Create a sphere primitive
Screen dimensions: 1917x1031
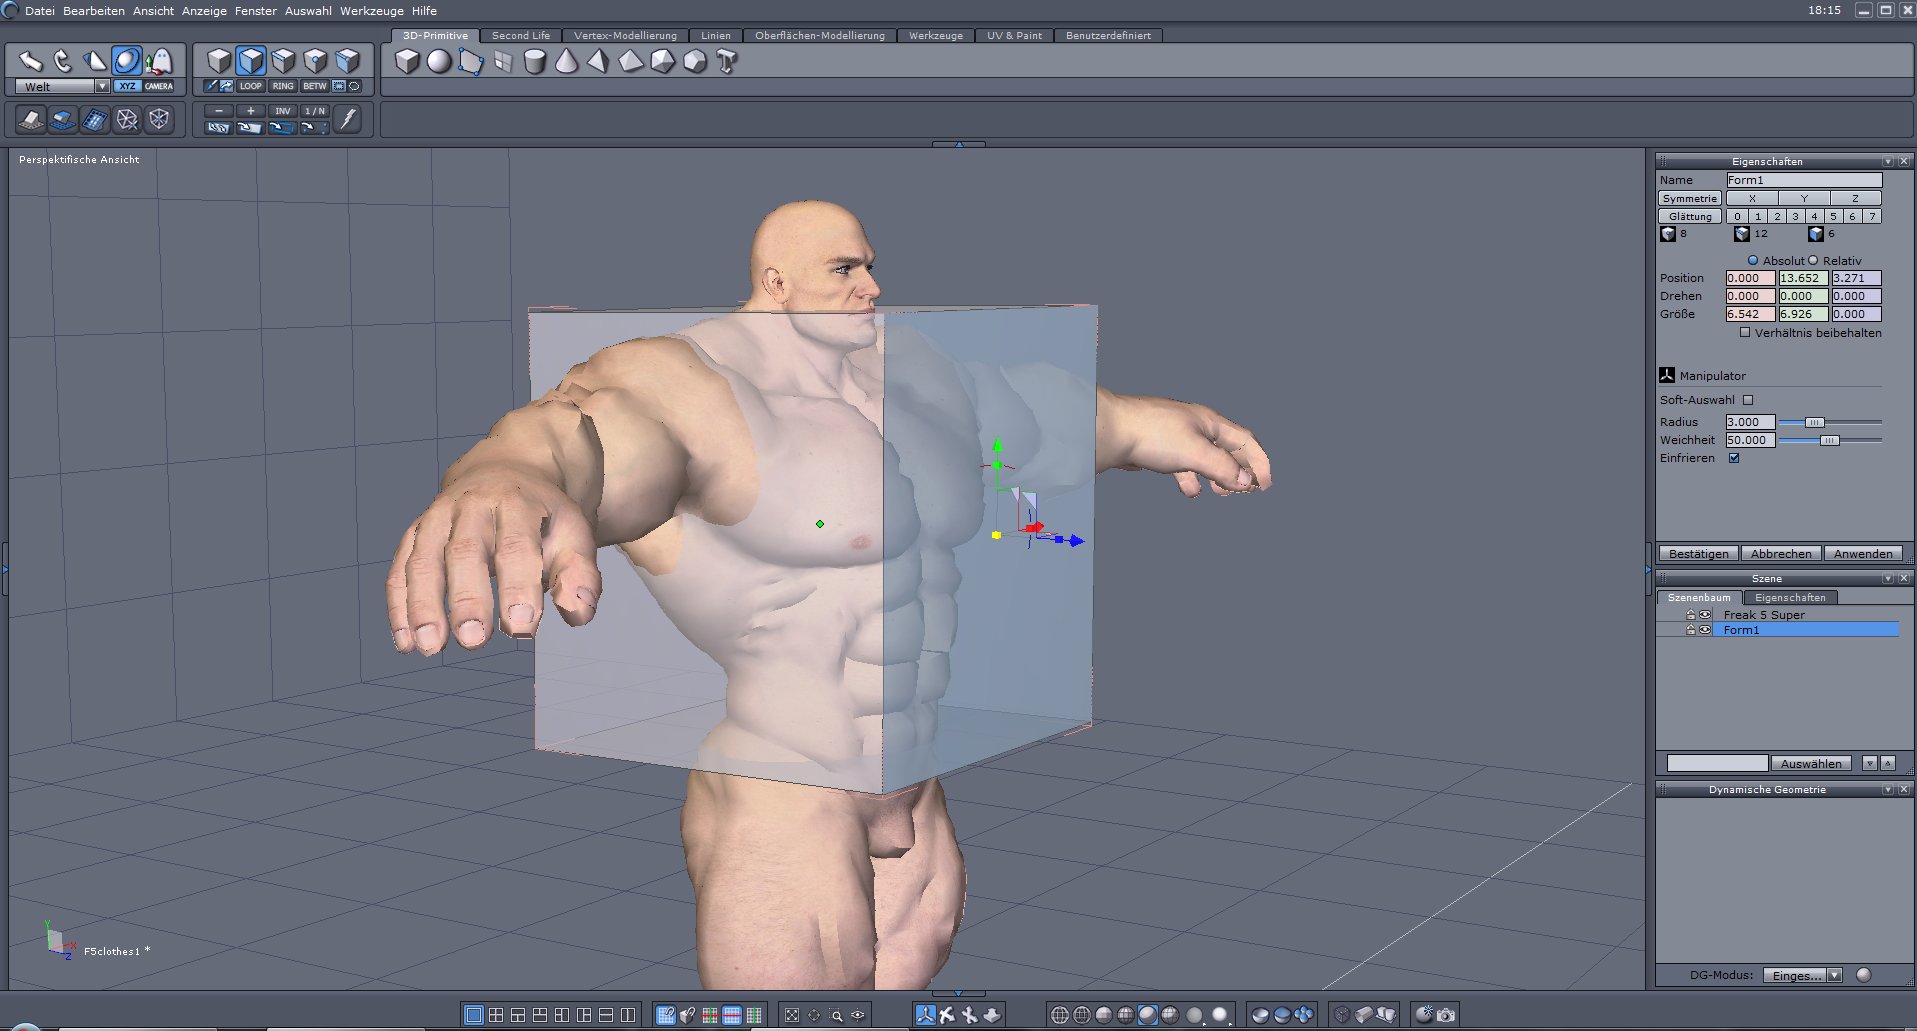[x=439, y=62]
